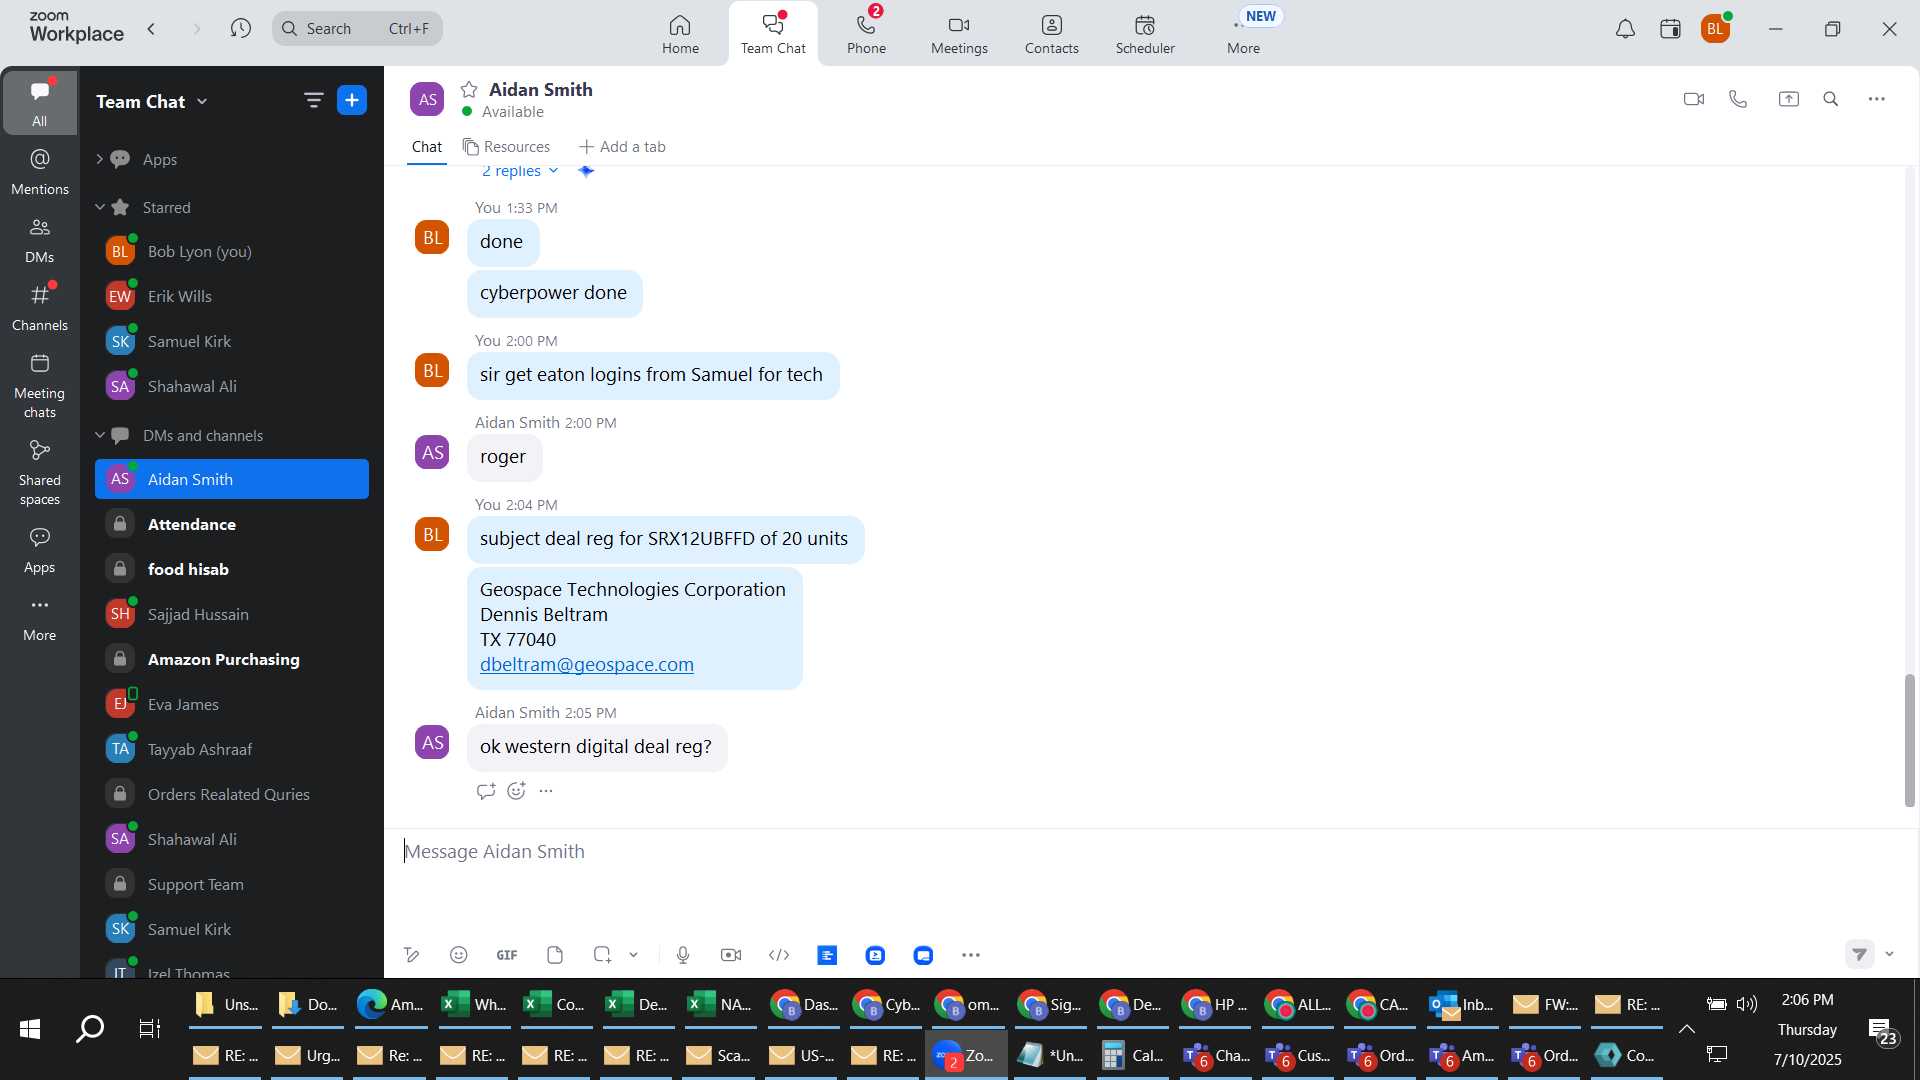Open send options dropdown arrow
Image resolution: width=1920 pixels, height=1080 pixels.
tap(1889, 955)
